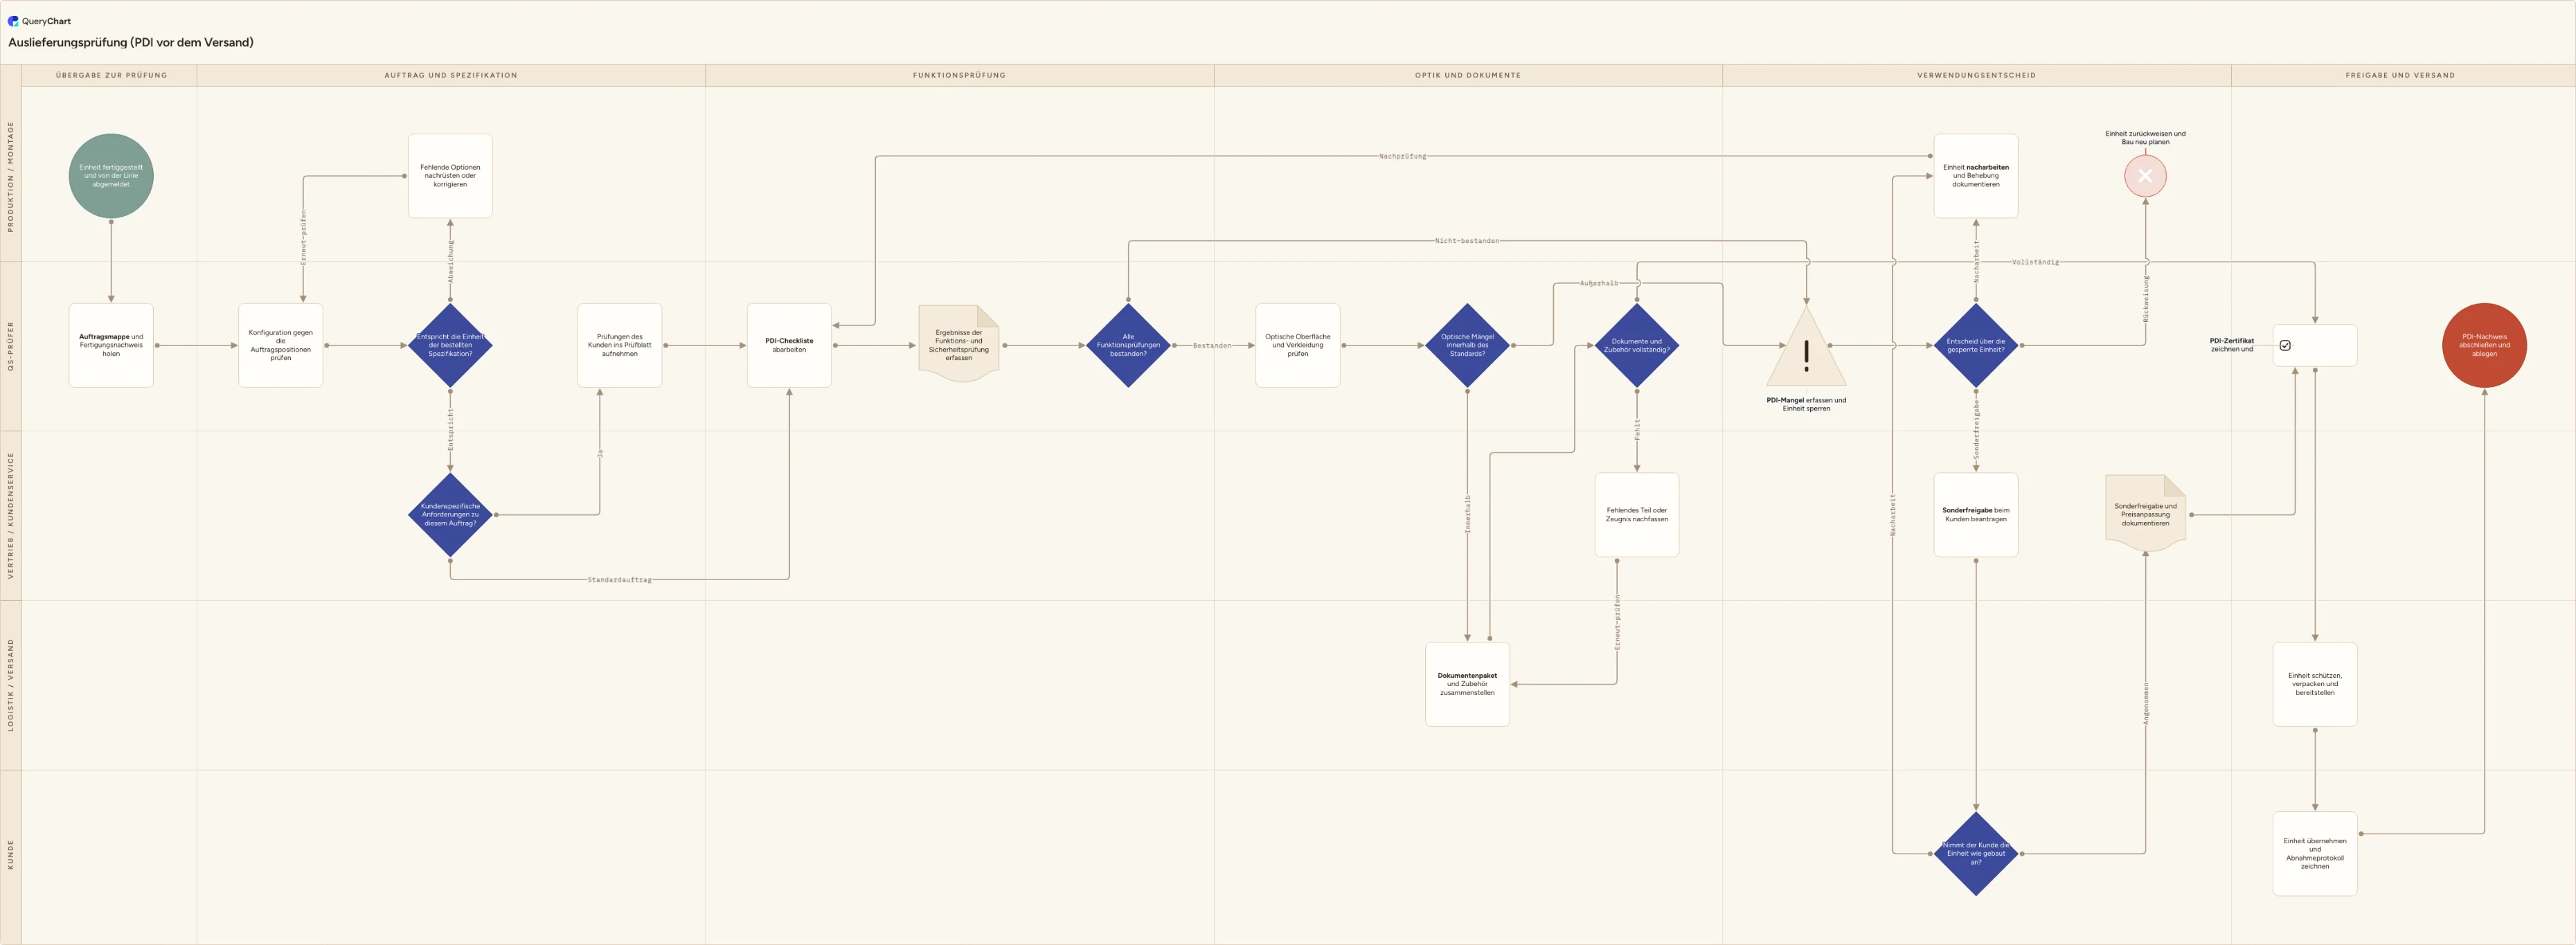
Task: Click the Sonderfreigabe und Preisanpassung document shape
Action: pos(2145,514)
